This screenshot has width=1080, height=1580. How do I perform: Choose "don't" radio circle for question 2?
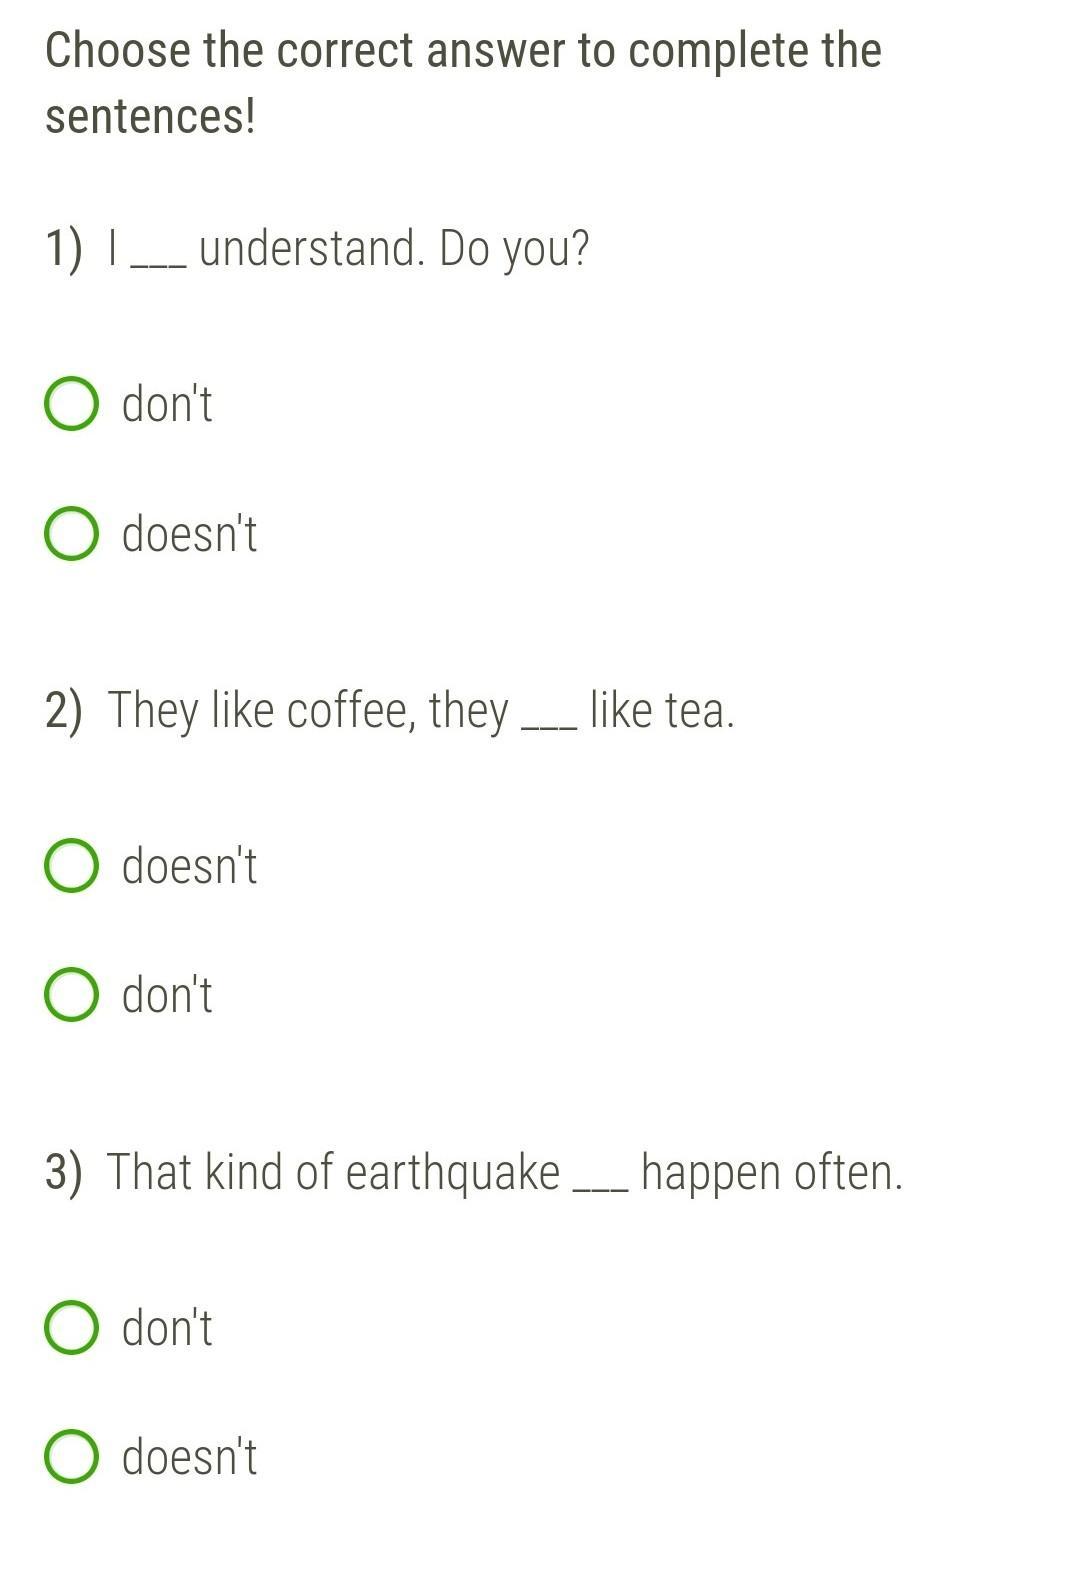(x=71, y=995)
